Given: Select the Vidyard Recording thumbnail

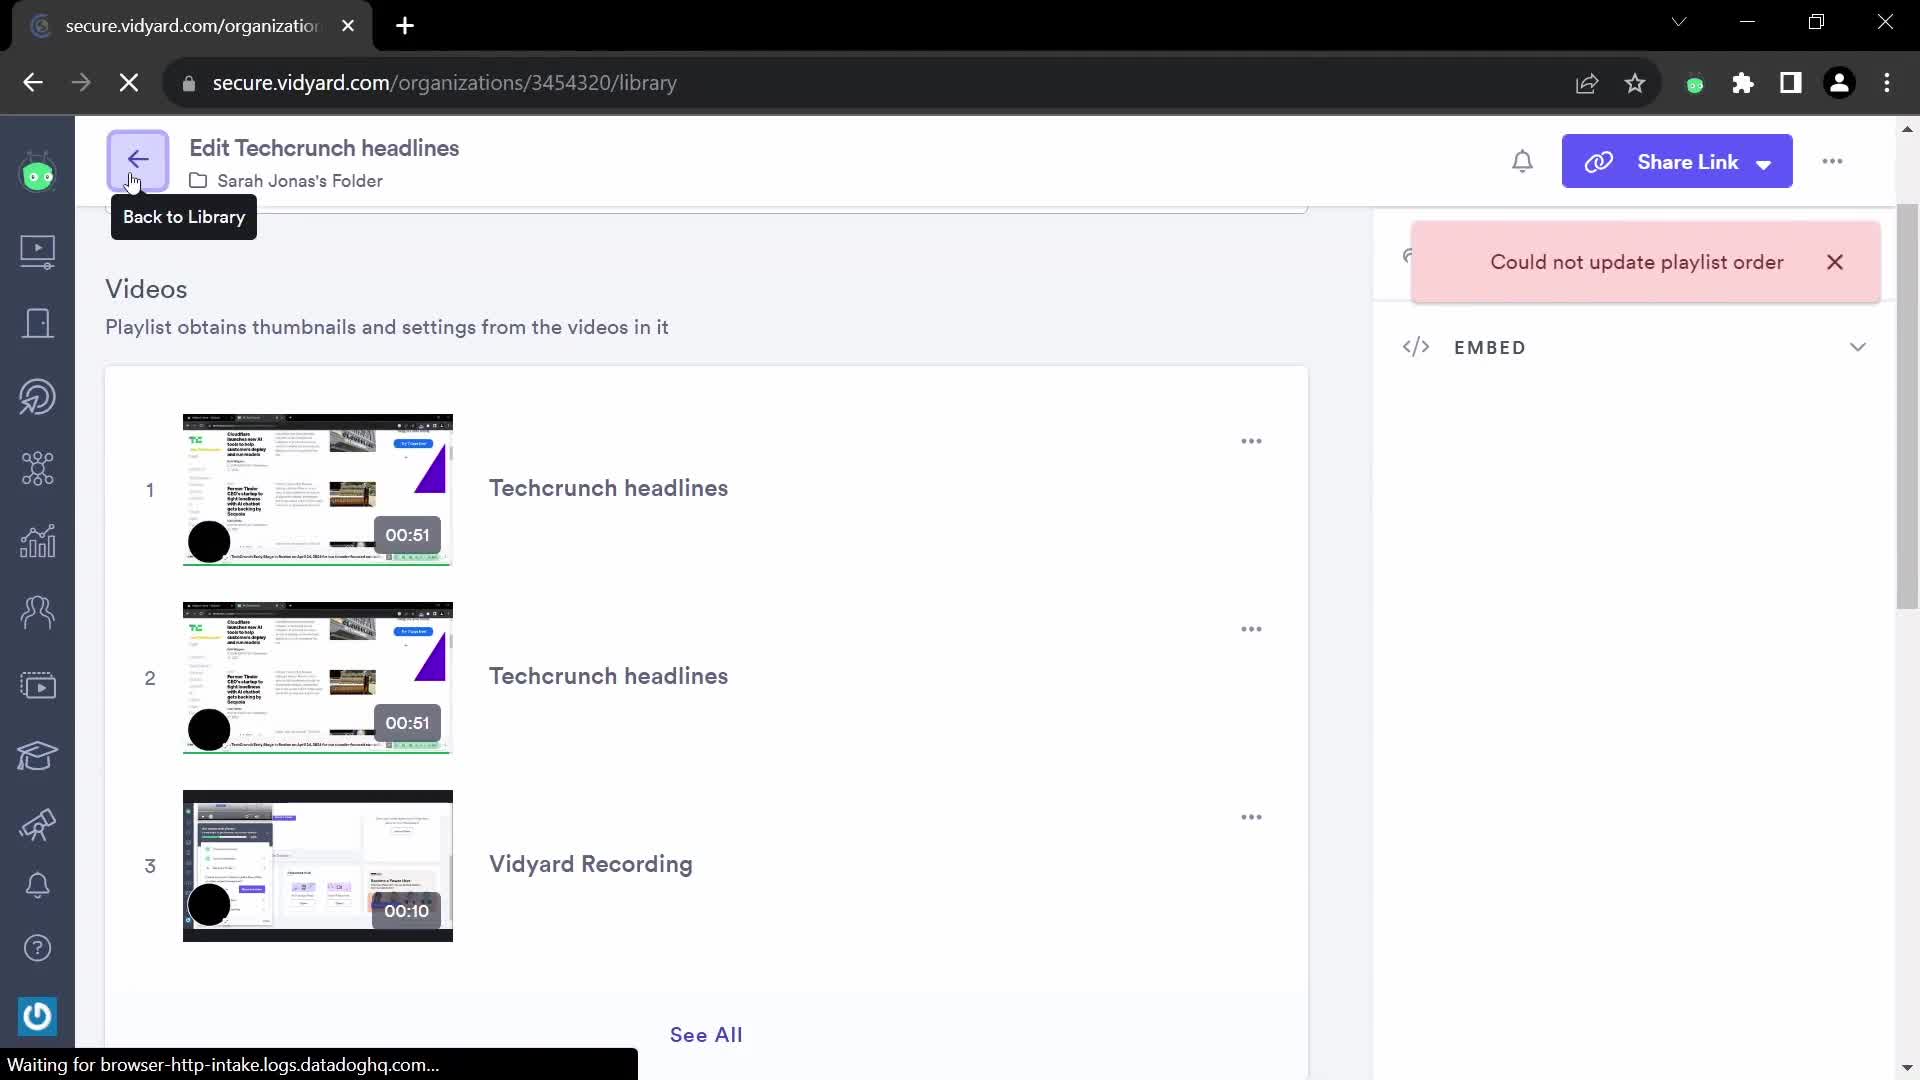Looking at the screenshot, I should pyautogui.click(x=317, y=866).
